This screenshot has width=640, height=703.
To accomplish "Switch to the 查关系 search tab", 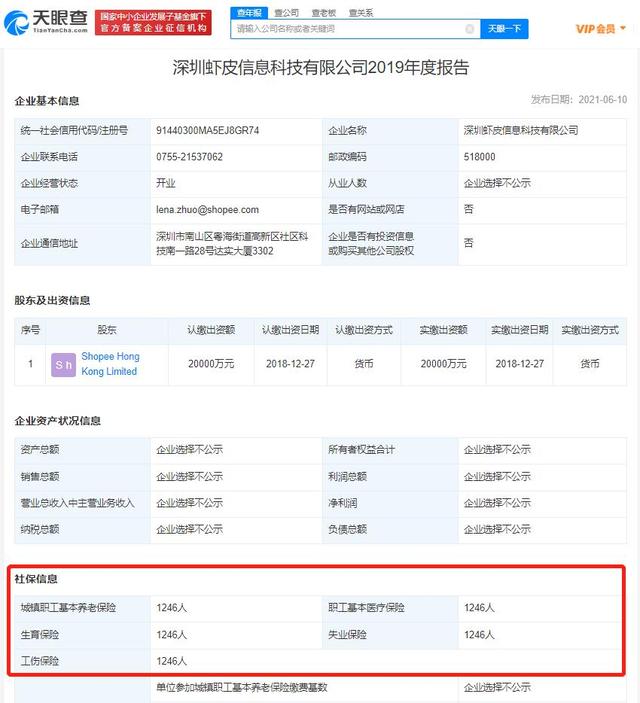I will pos(361,13).
